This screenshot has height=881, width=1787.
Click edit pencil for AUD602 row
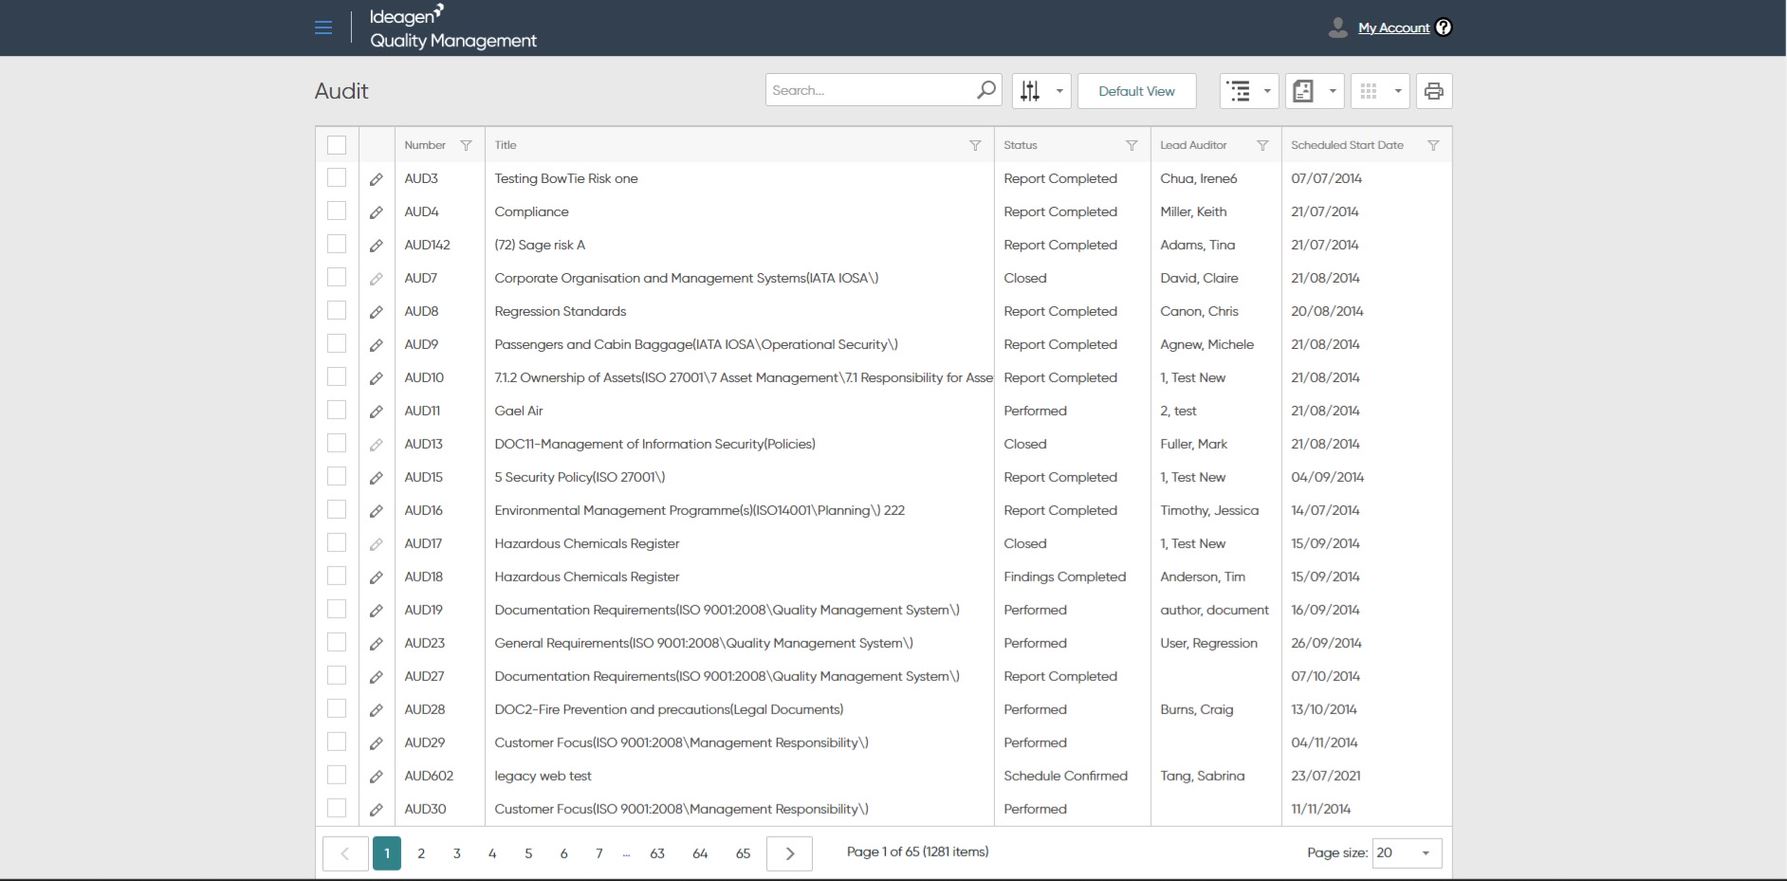(x=376, y=776)
